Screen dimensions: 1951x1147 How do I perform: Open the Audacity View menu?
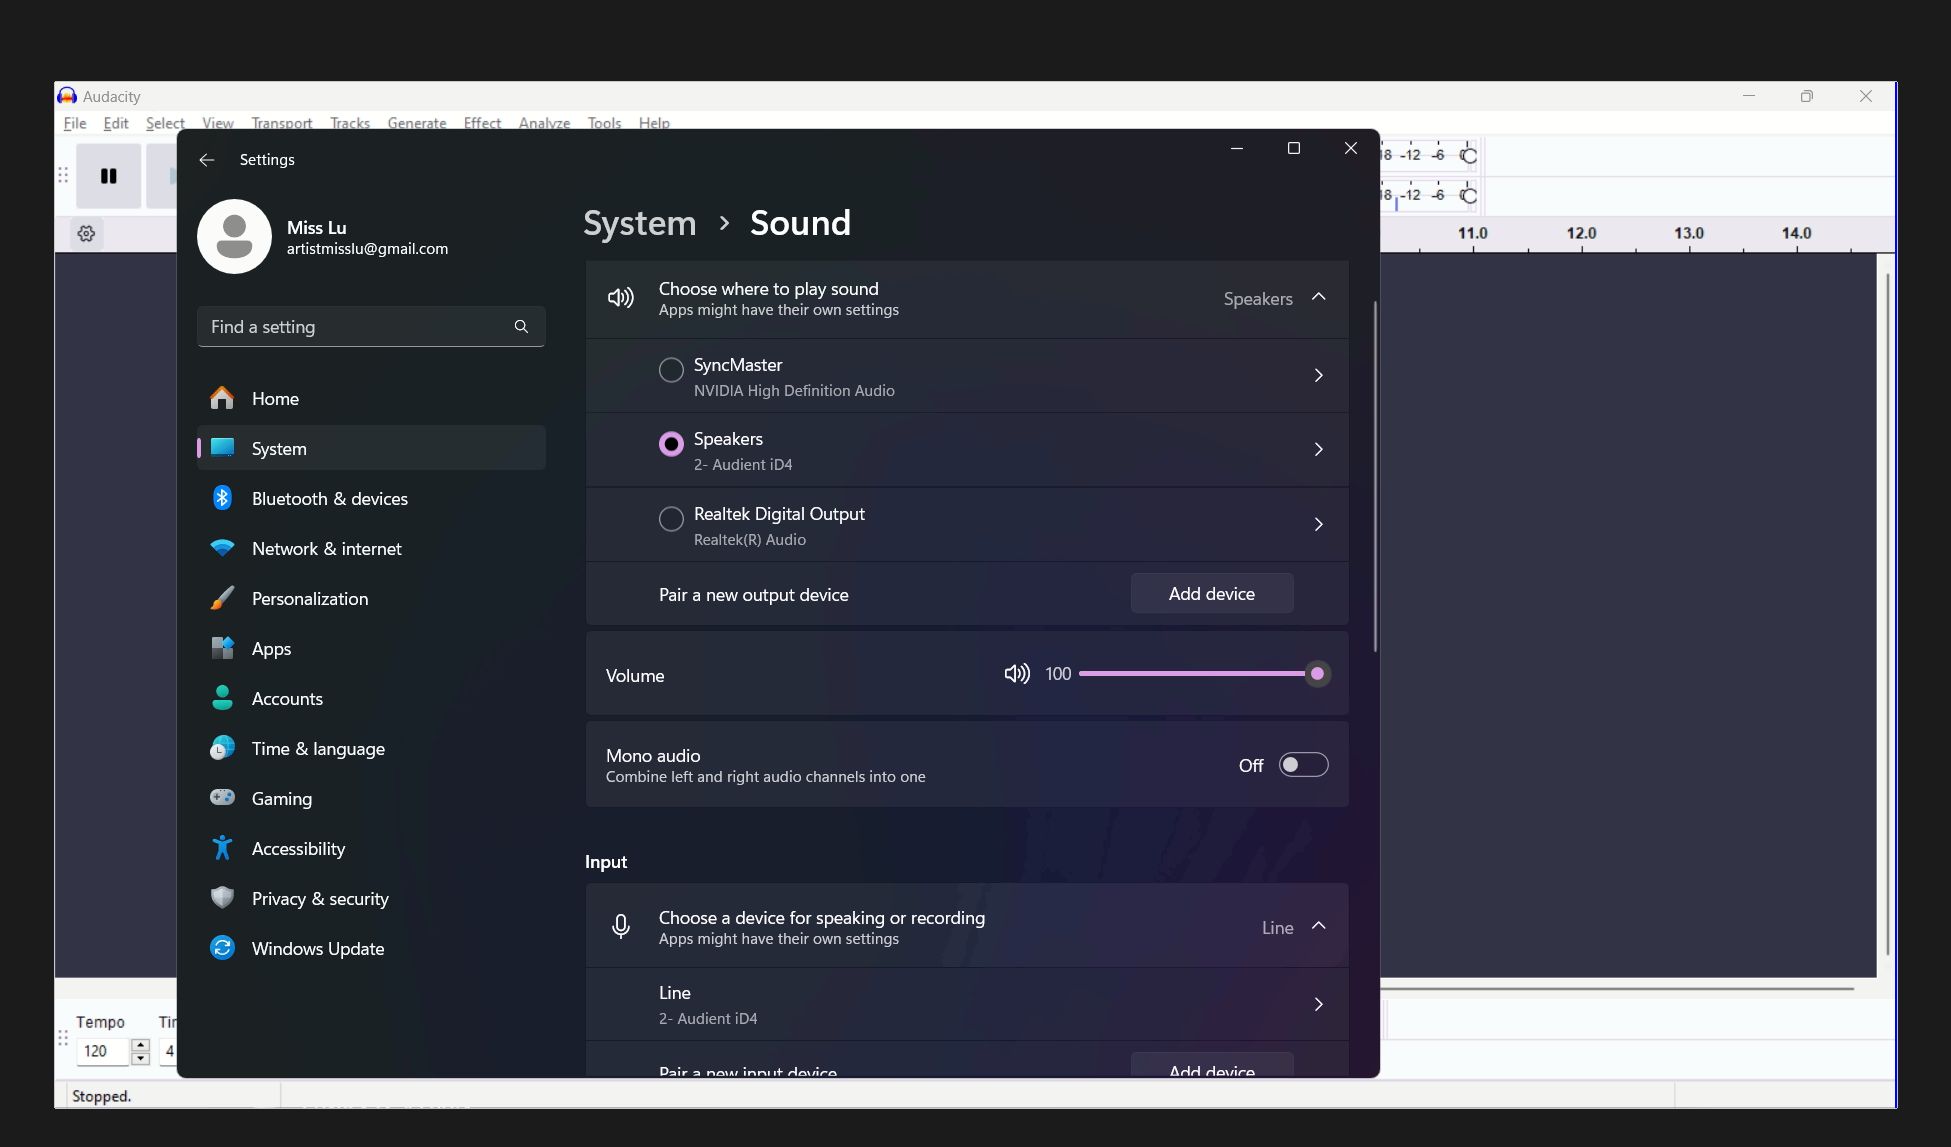pos(218,123)
